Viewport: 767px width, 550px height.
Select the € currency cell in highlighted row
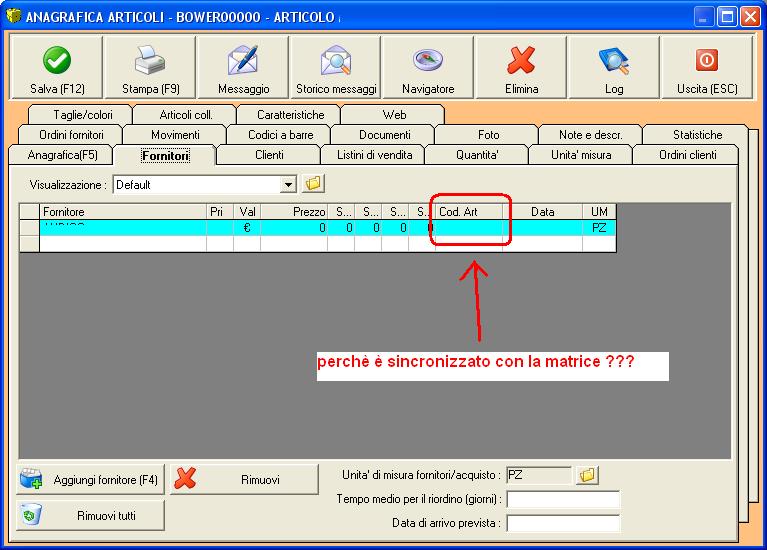247,228
